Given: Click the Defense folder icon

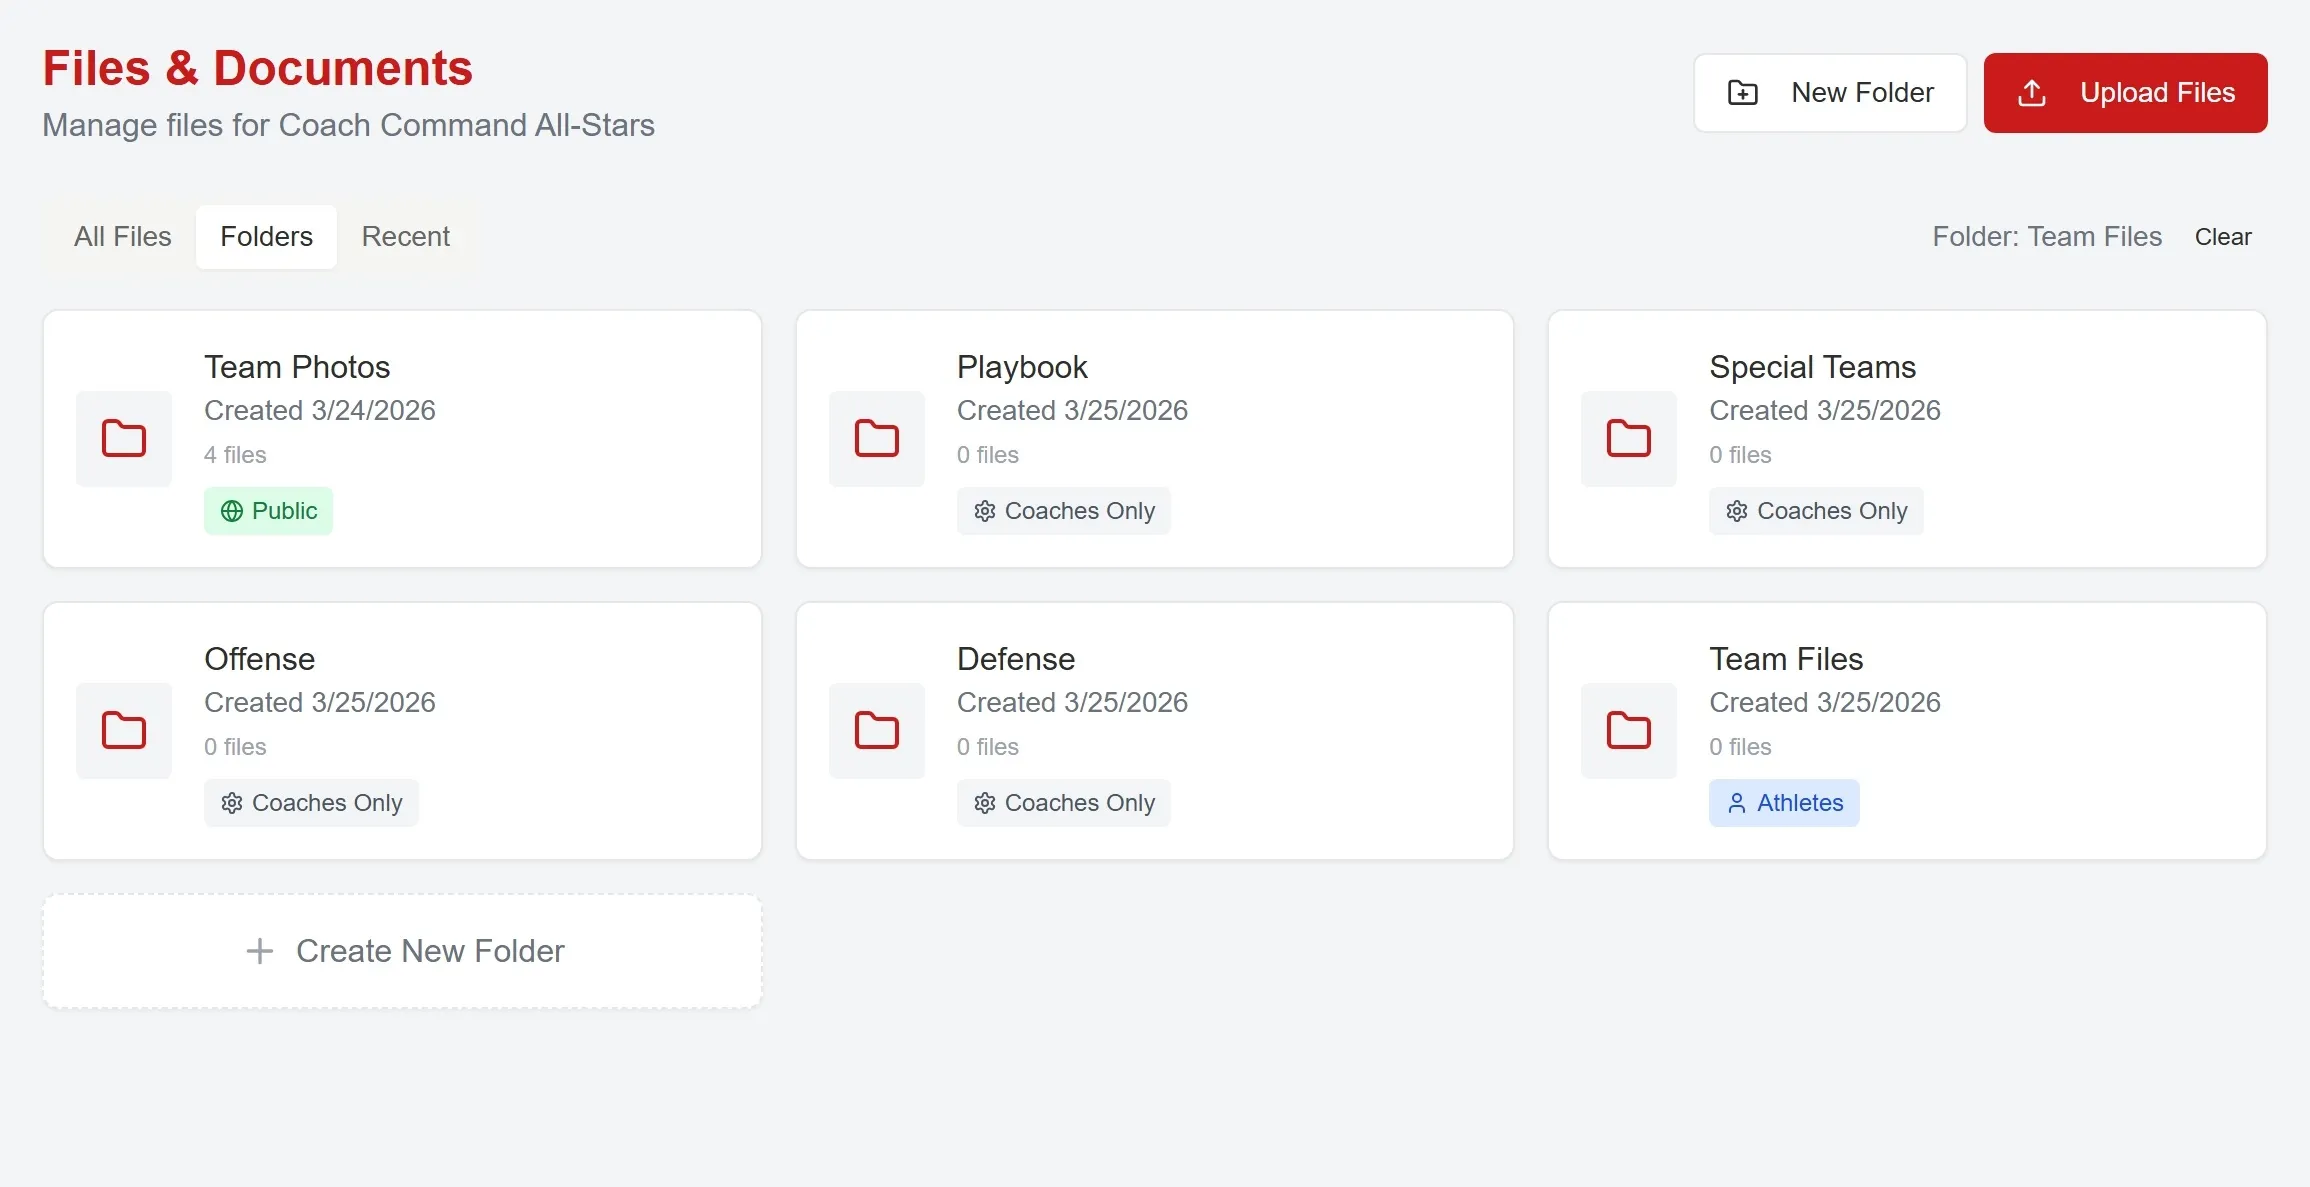Looking at the screenshot, I should point(876,730).
